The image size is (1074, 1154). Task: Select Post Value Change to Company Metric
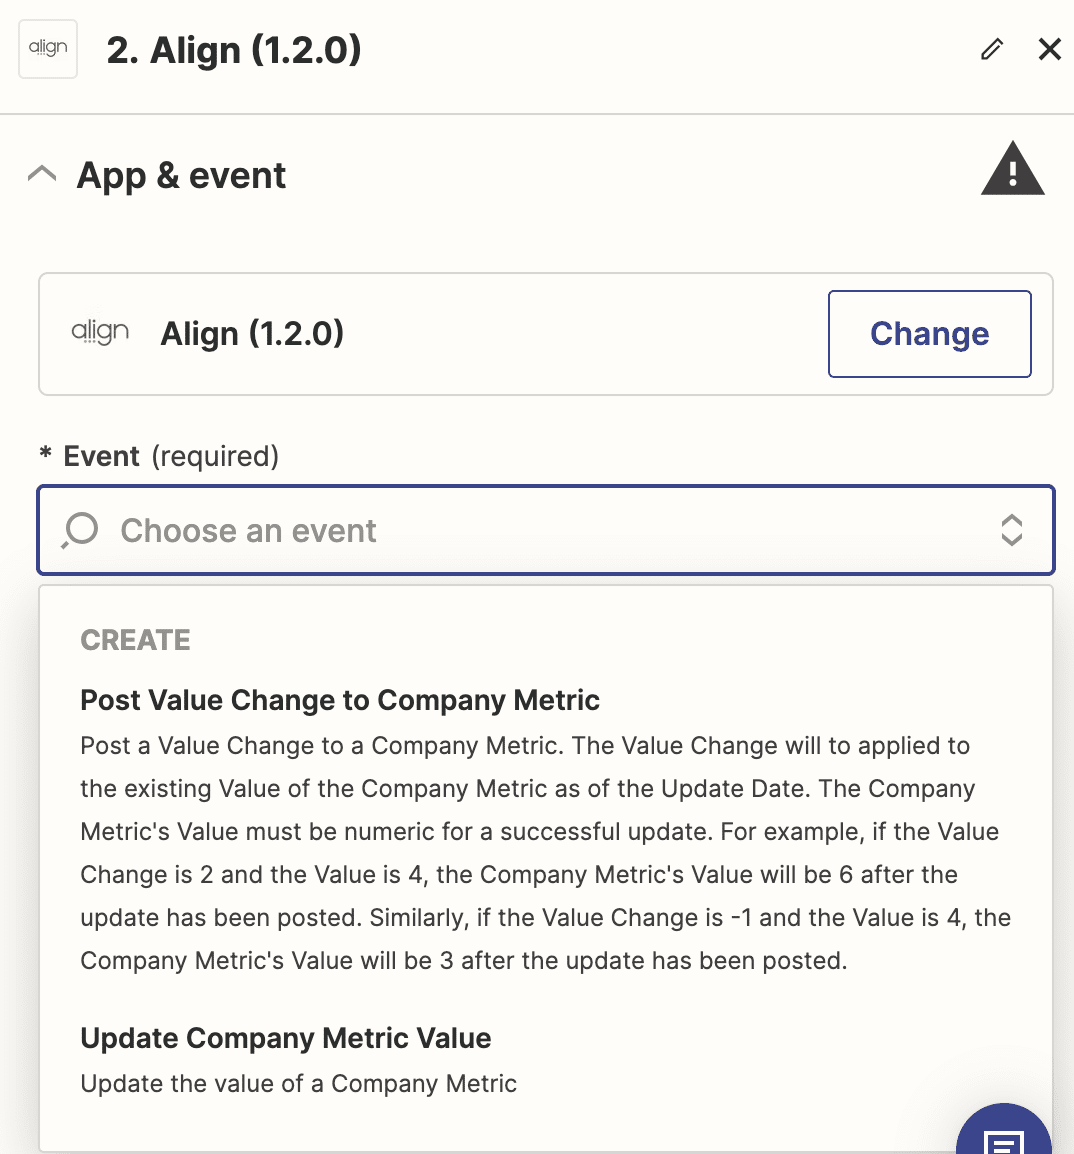pos(340,700)
